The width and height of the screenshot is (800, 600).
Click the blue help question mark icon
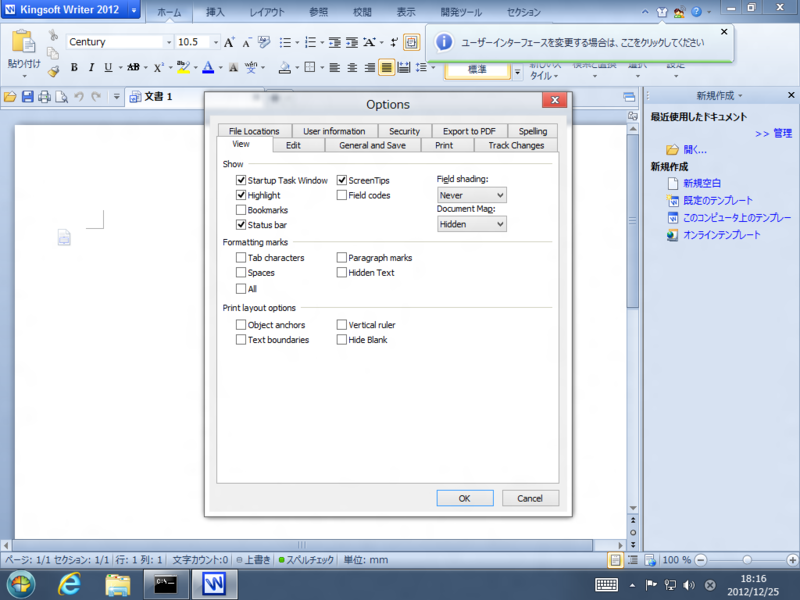coord(696,12)
